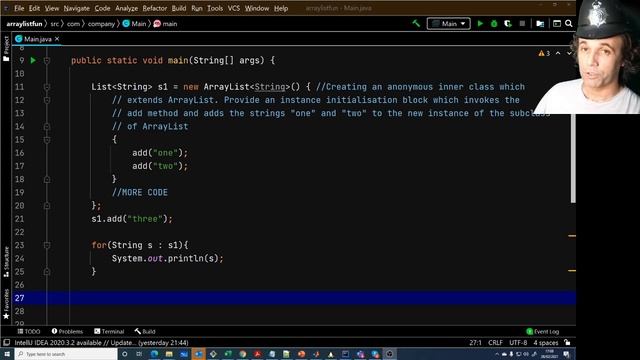Run Main with the green play button
The height and width of the screenshot is (360, 640).
click(480, 24)
